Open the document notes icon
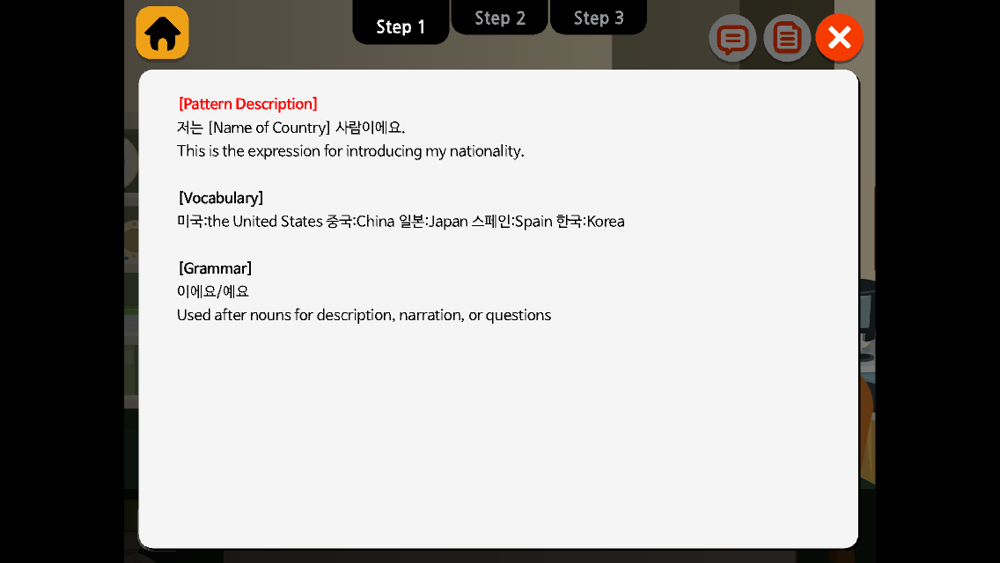The image size is (1000, 563). 787,38
